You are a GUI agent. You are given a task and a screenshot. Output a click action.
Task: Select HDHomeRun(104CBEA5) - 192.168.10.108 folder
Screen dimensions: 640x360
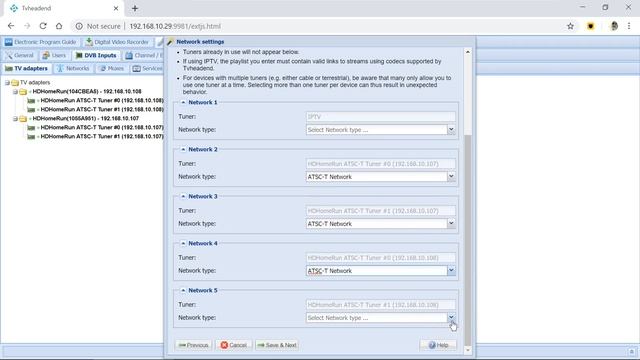pos(87,91)
